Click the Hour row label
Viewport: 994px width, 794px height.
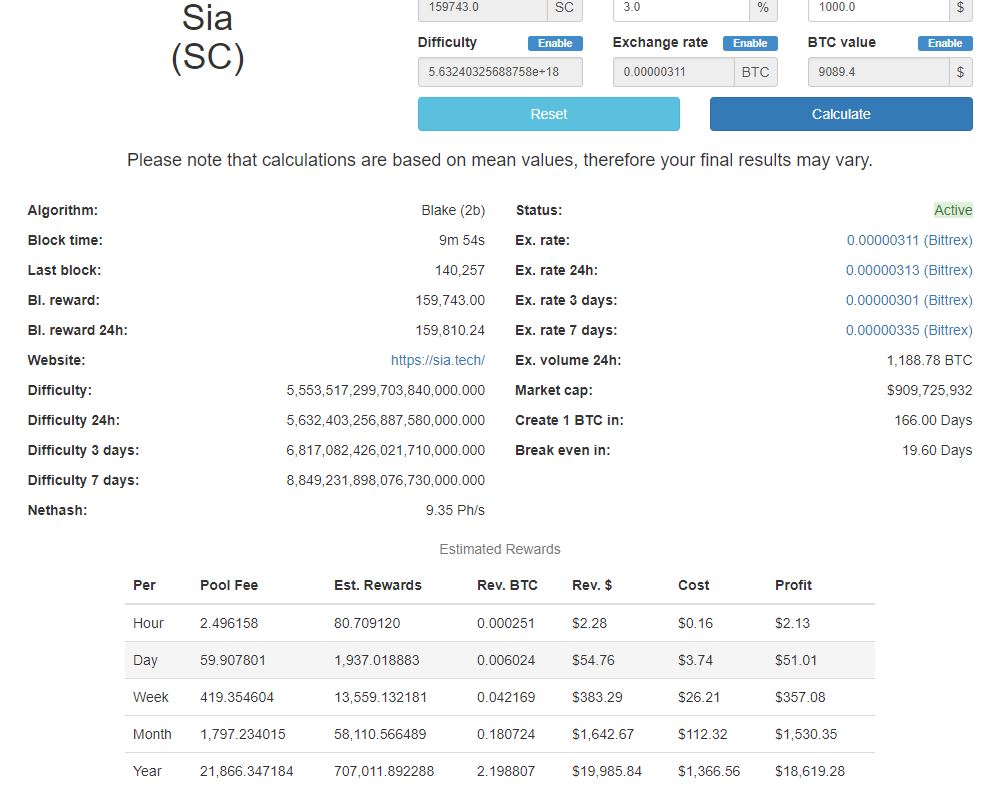click(148, 624)
